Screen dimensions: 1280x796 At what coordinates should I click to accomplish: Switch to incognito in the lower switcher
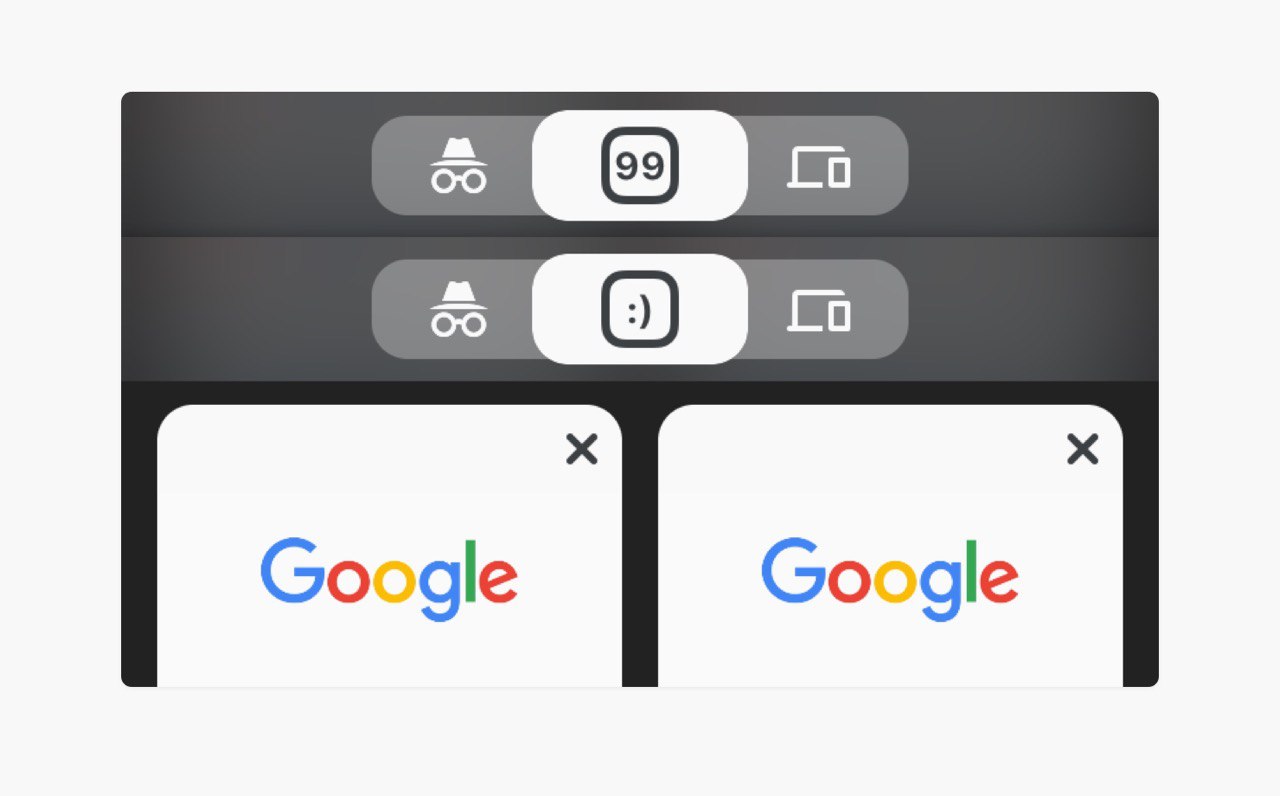458,309
